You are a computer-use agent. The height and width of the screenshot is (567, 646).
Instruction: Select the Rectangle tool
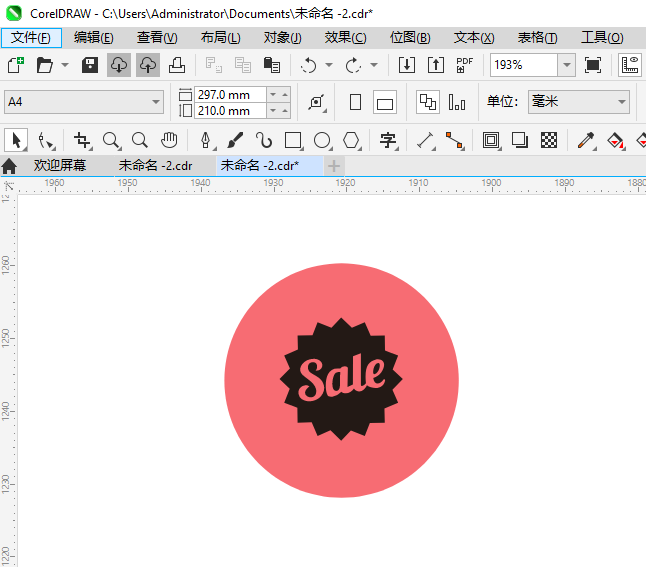293,141
